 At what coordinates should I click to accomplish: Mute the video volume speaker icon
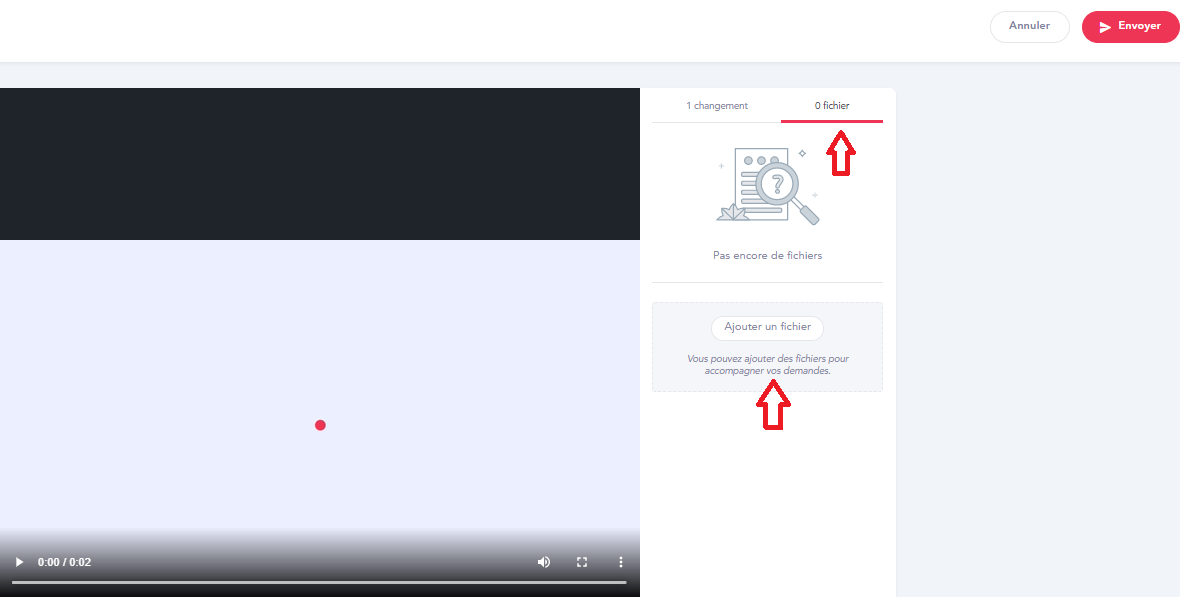pos(543,562)
